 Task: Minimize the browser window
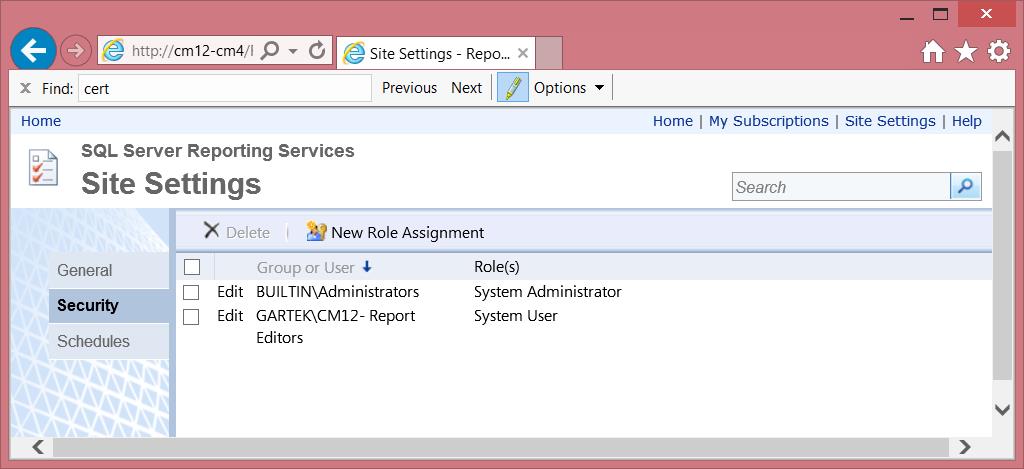click(906, 16)
